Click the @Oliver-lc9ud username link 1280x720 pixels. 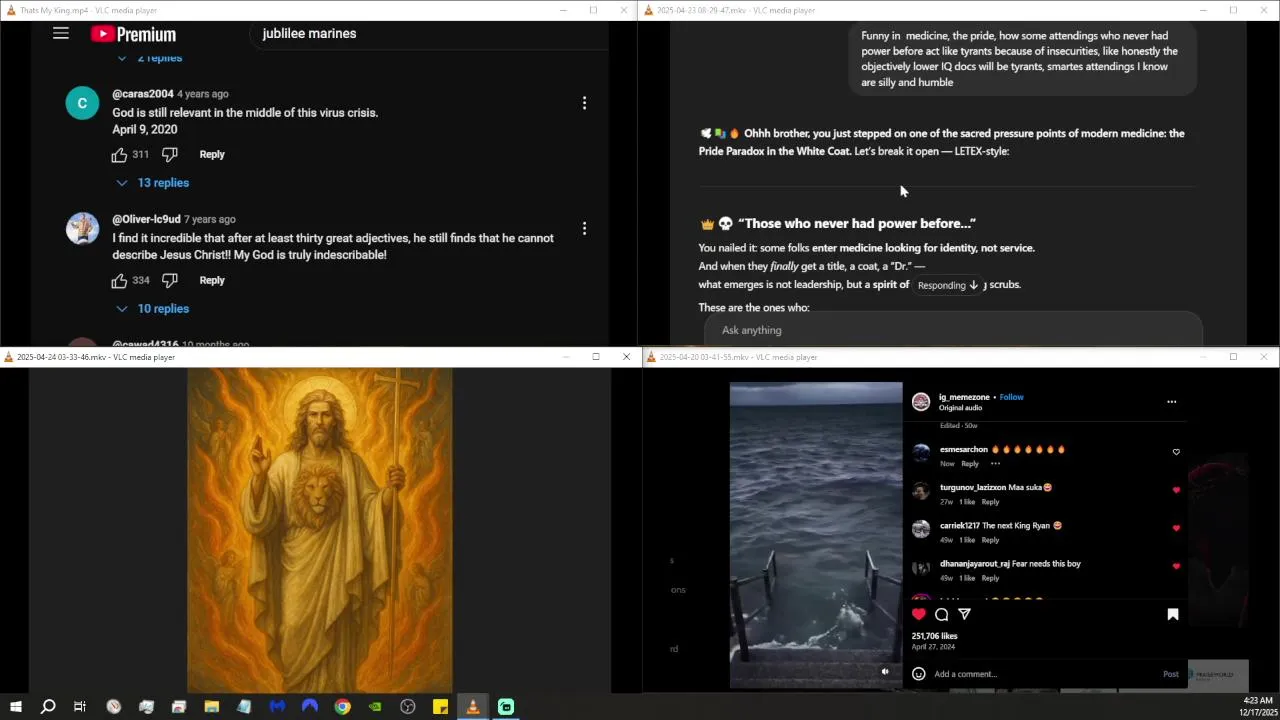[146, 219]
